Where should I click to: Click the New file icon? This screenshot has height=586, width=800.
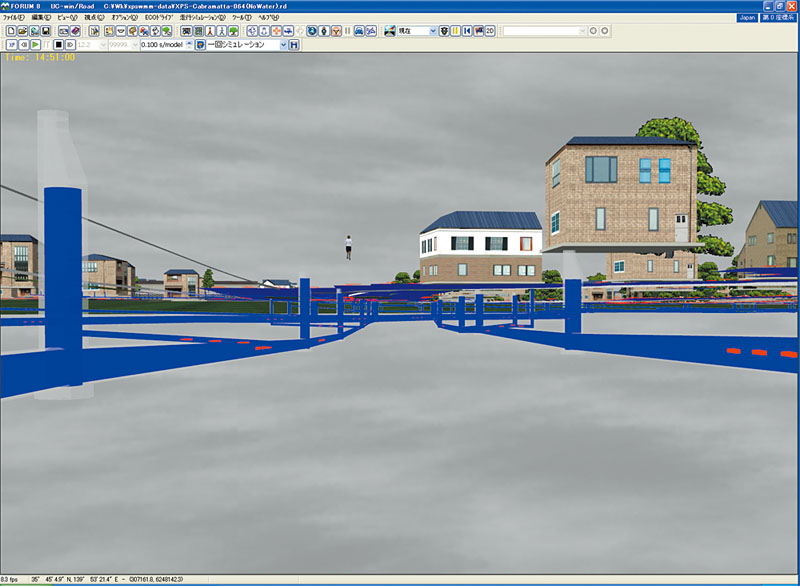[x=10, y=31]
